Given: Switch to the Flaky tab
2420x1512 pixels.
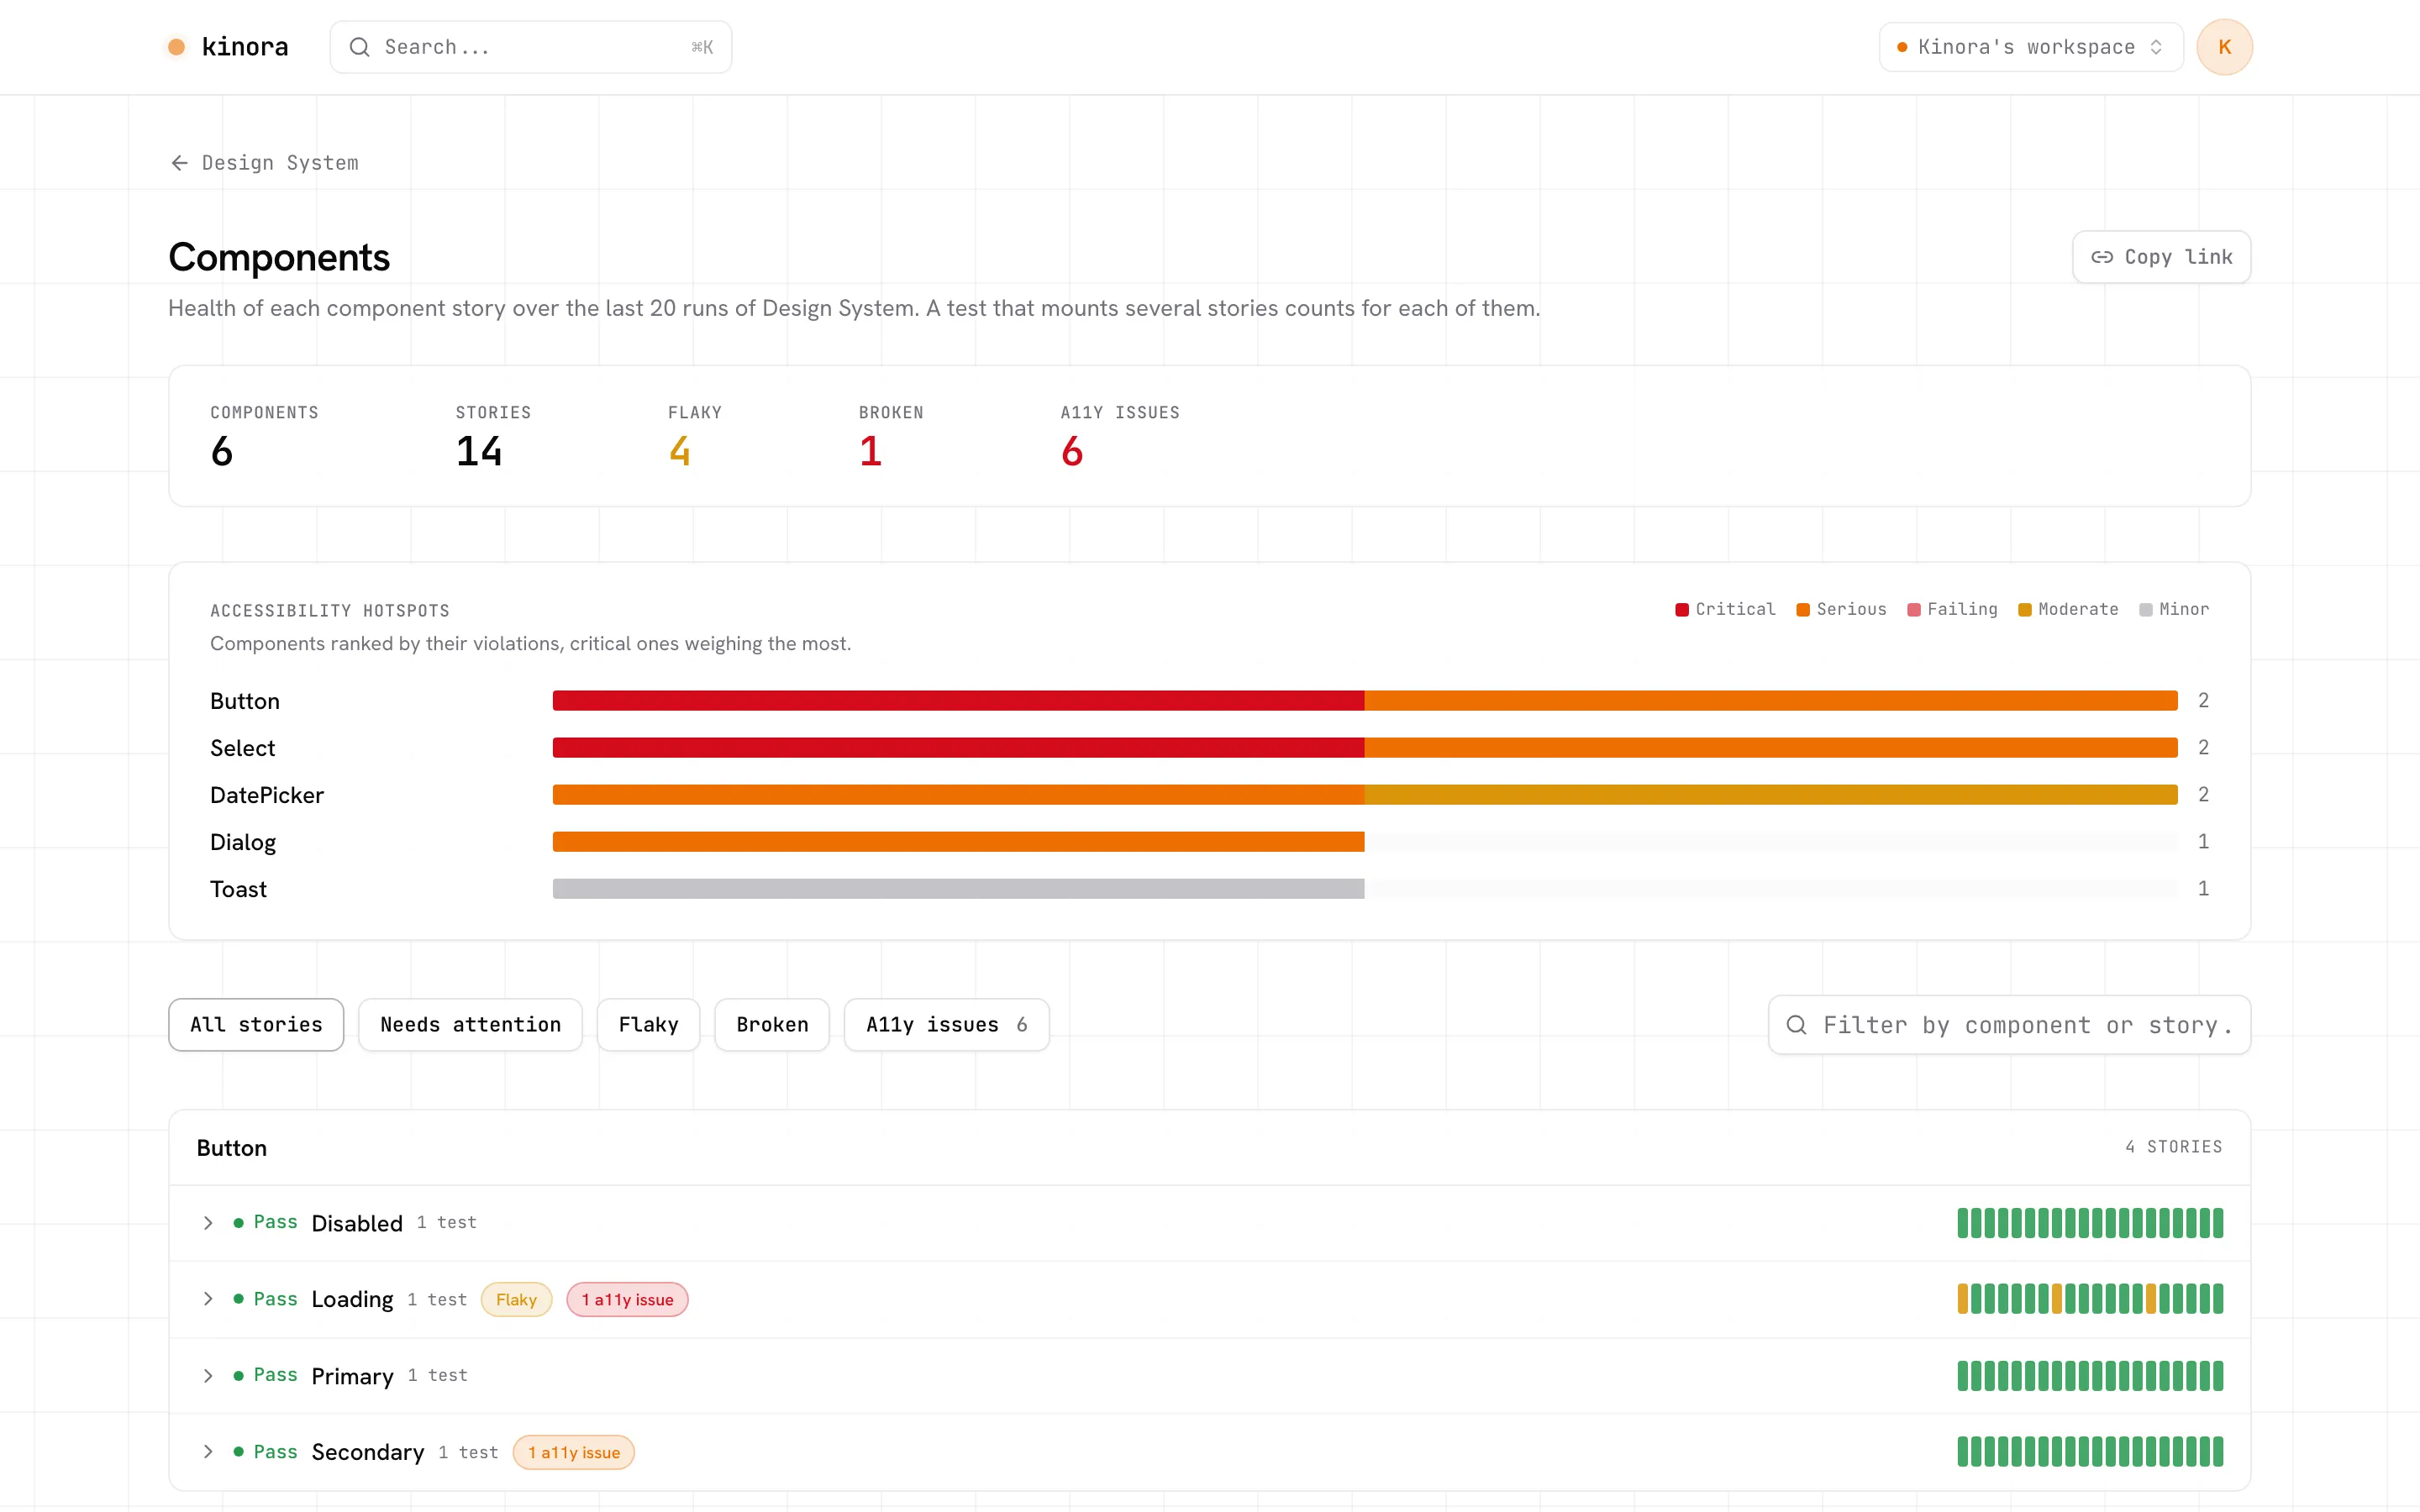Looking at the screenshot, I should click(x=648, y=1025).
